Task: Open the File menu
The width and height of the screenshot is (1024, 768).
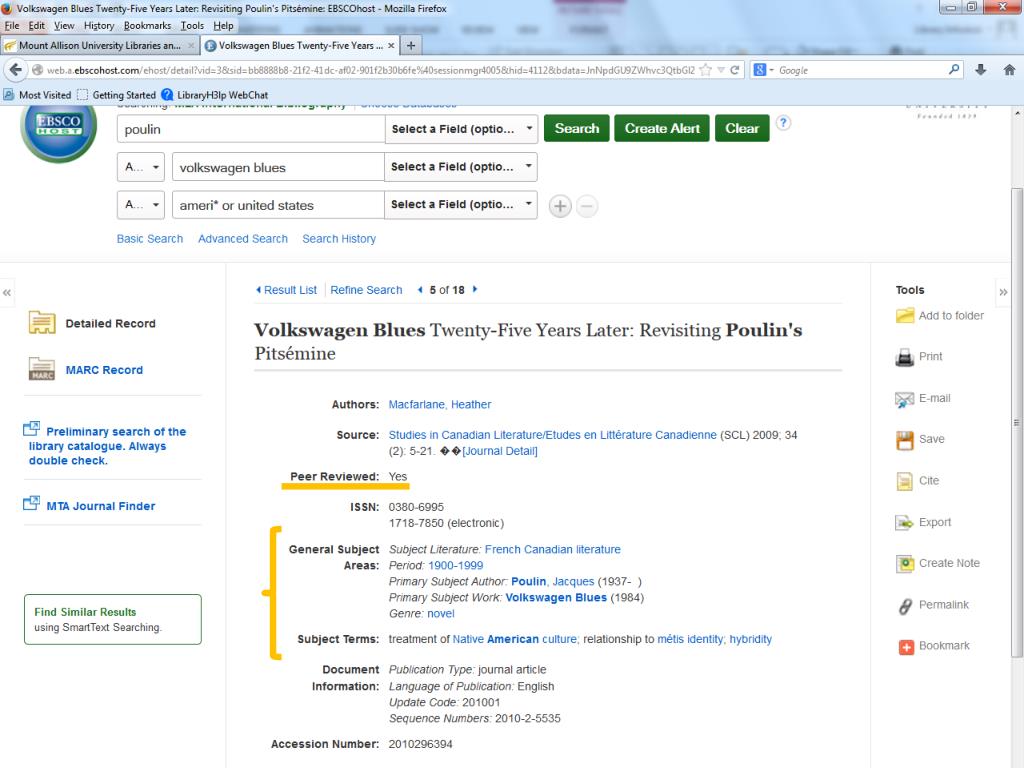Action: click(x=12, y=25)
